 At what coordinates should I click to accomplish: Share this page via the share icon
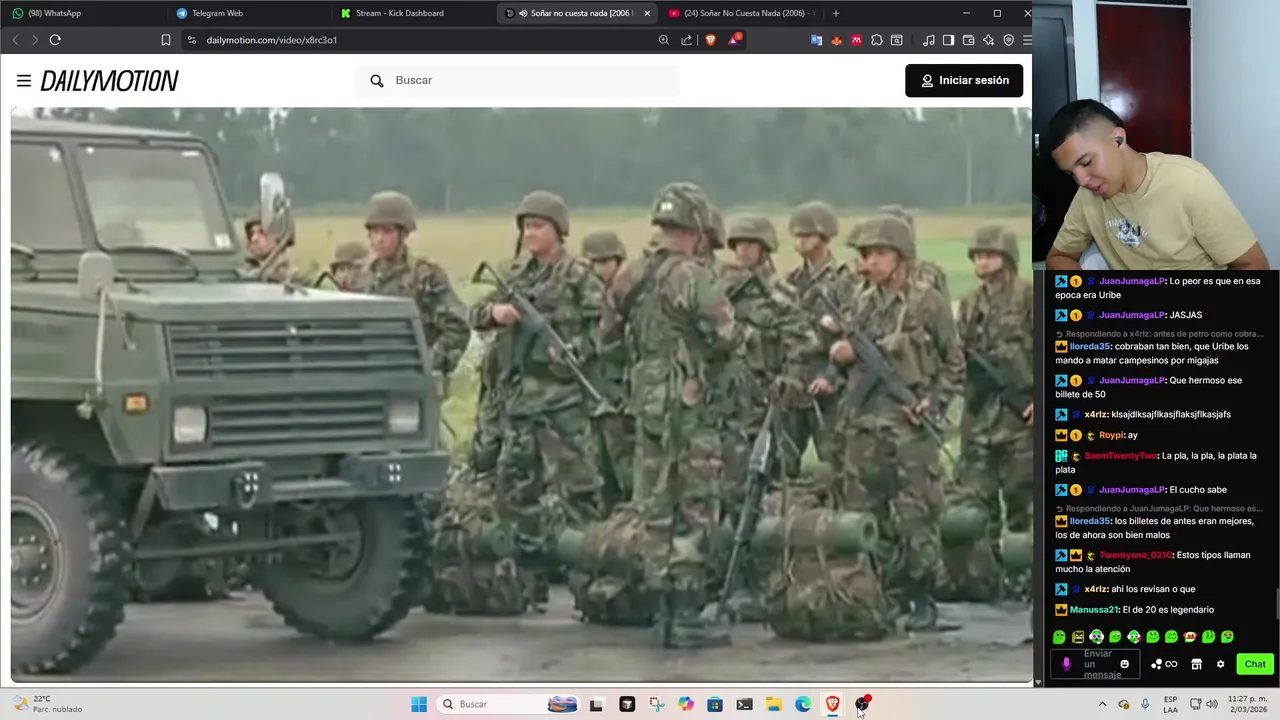(687, 40)
